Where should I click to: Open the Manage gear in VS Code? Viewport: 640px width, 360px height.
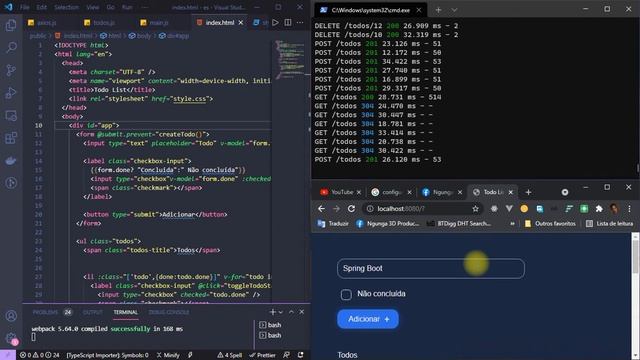[x=11, y=338]
